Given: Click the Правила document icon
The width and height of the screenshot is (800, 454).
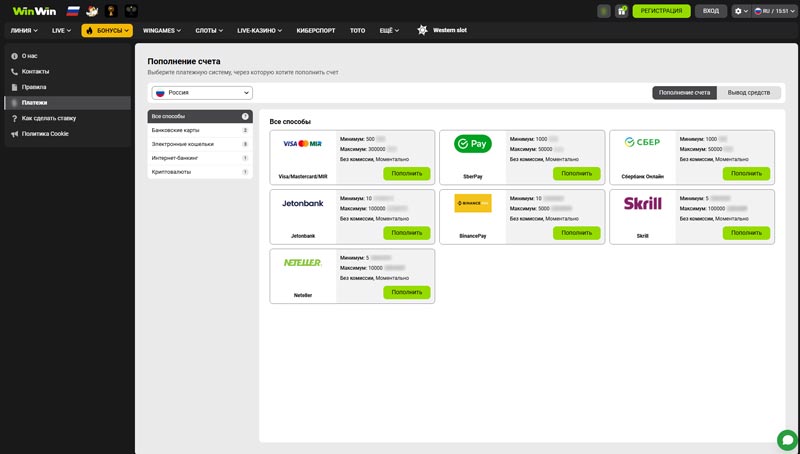Looking at the screenshot, I should coord(14,87).
